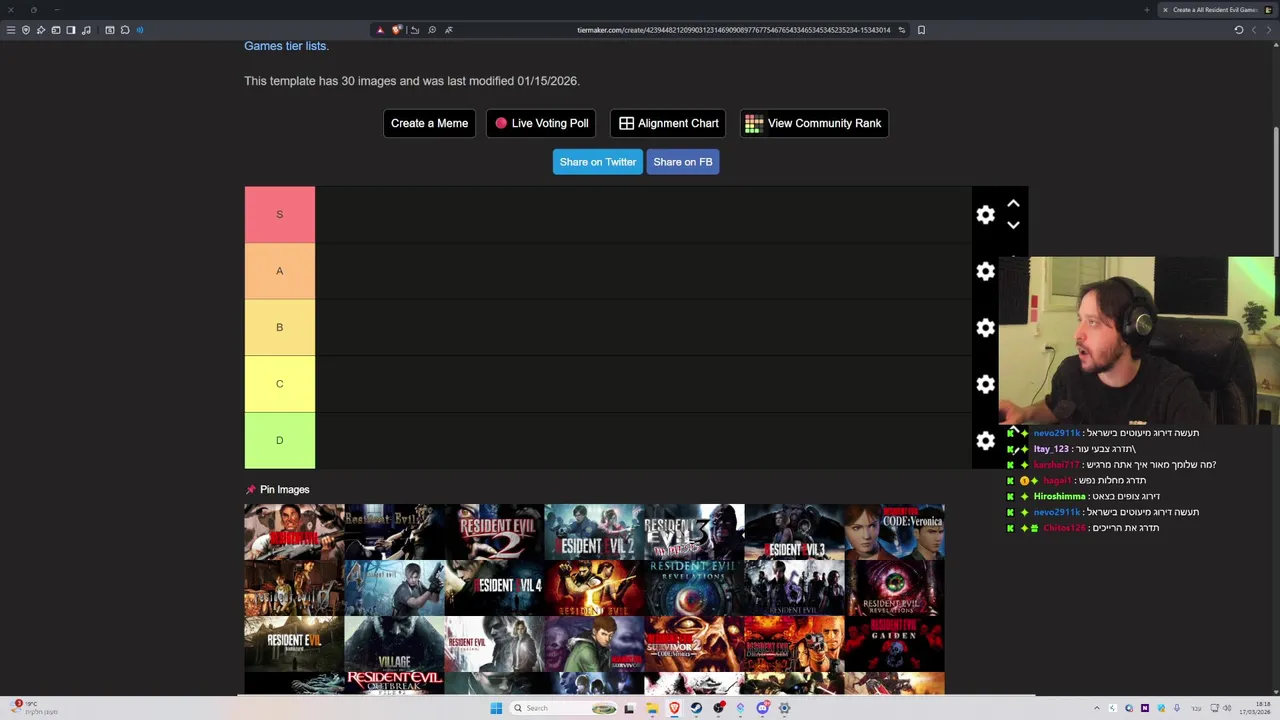
Task: Share tier list on FB
Action: point(683,162)
